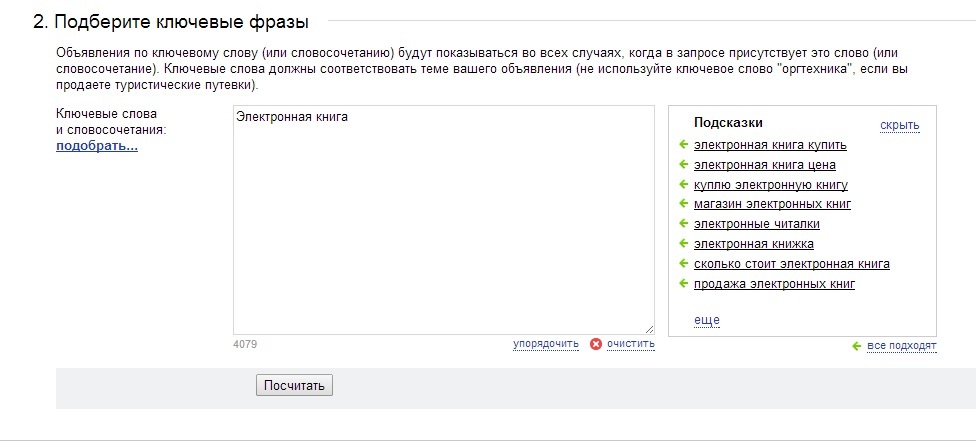Screen dimensions: 976x442
Task: Add suggestion arrow for 'электронная книга купить'
Action: [683, 144]
